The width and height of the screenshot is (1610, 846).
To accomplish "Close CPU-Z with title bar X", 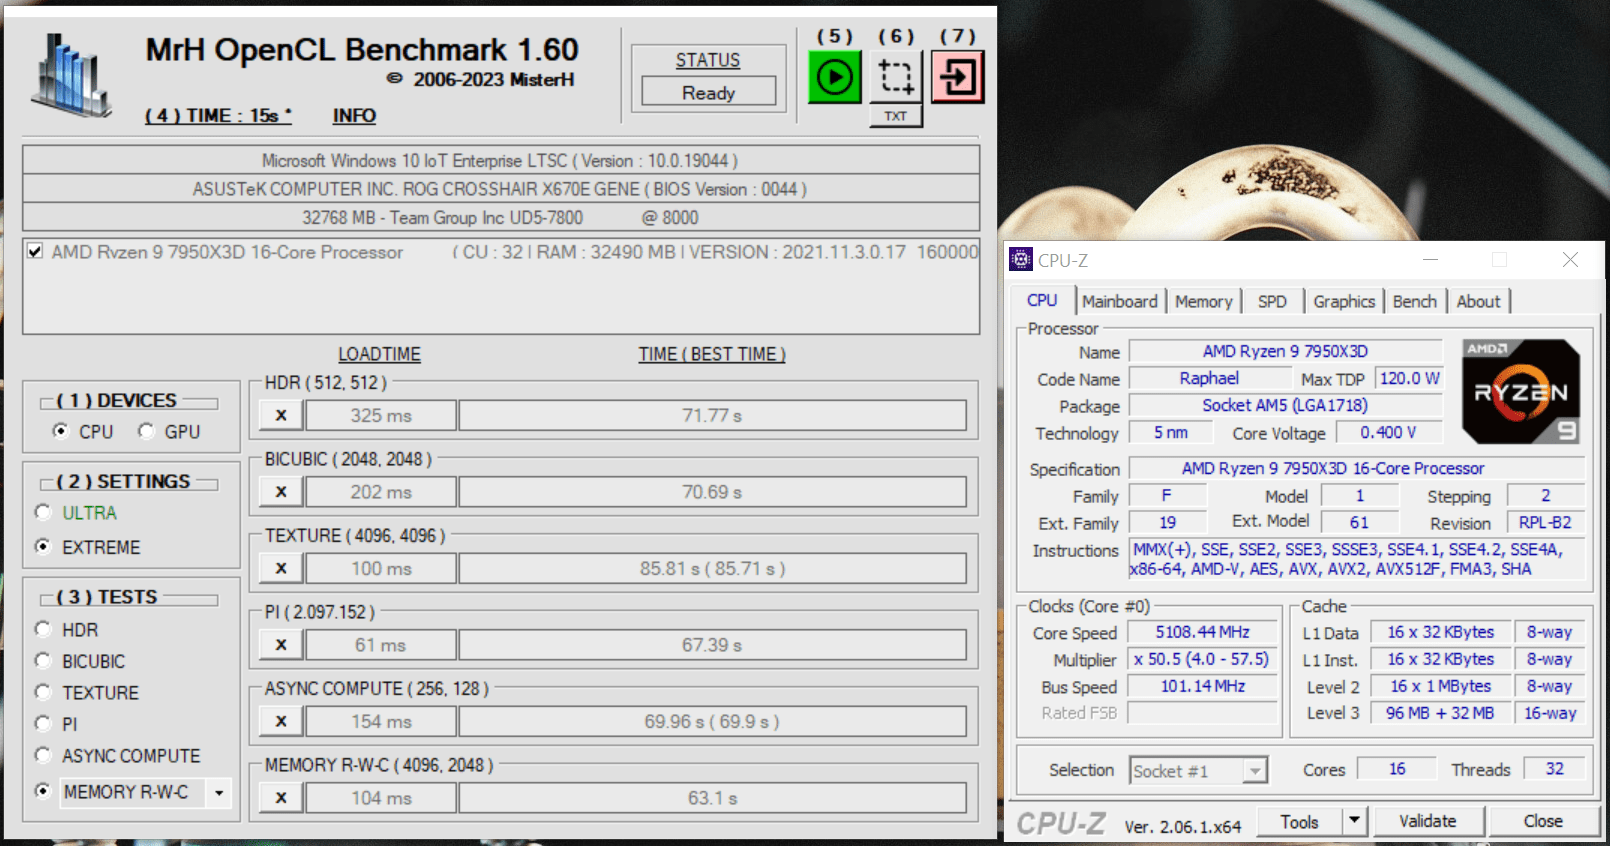I will point(1570,260).
